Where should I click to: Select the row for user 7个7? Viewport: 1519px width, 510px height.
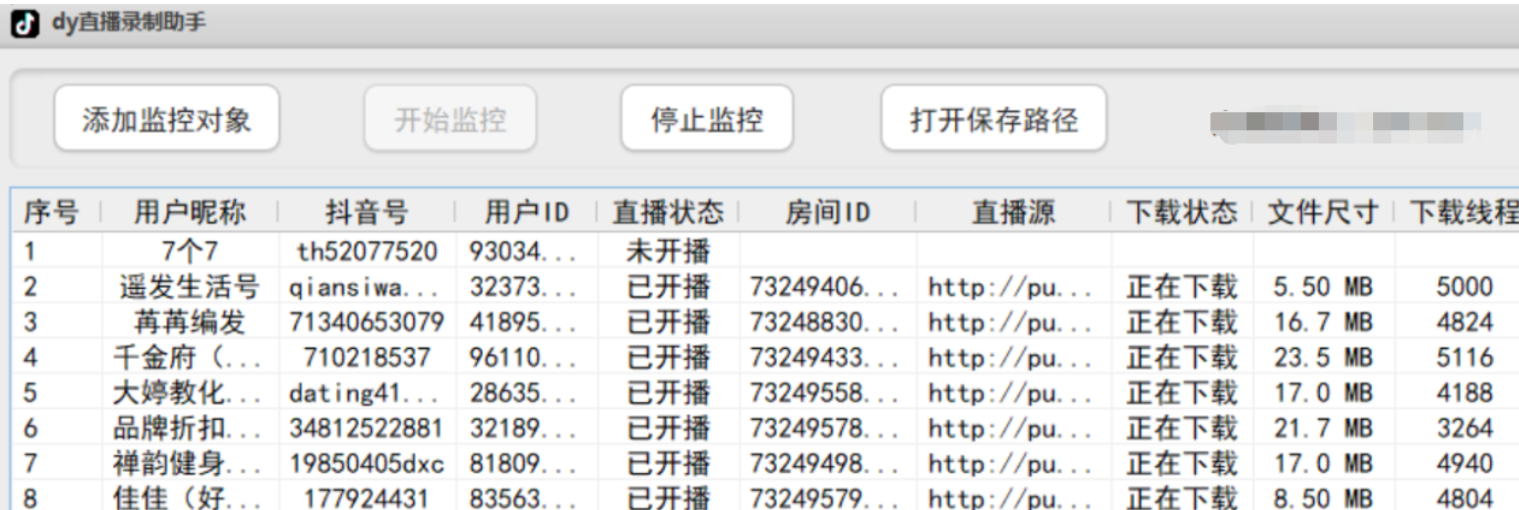pos(189,251)
